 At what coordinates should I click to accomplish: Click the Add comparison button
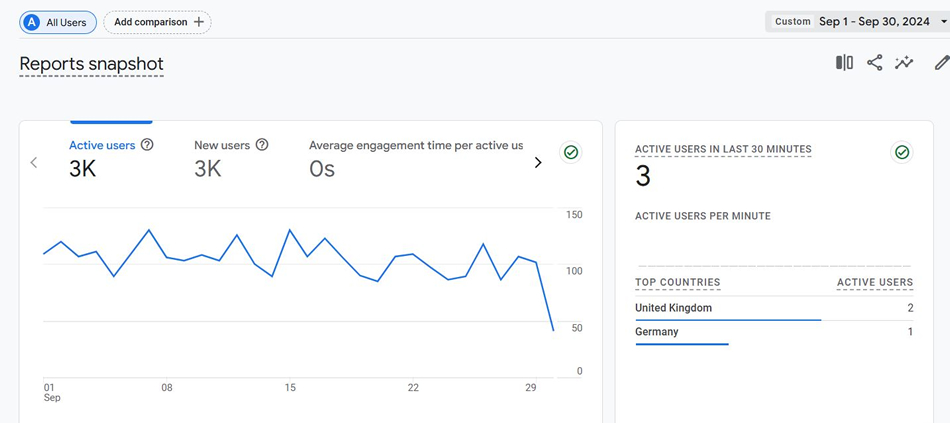point(158,22)
